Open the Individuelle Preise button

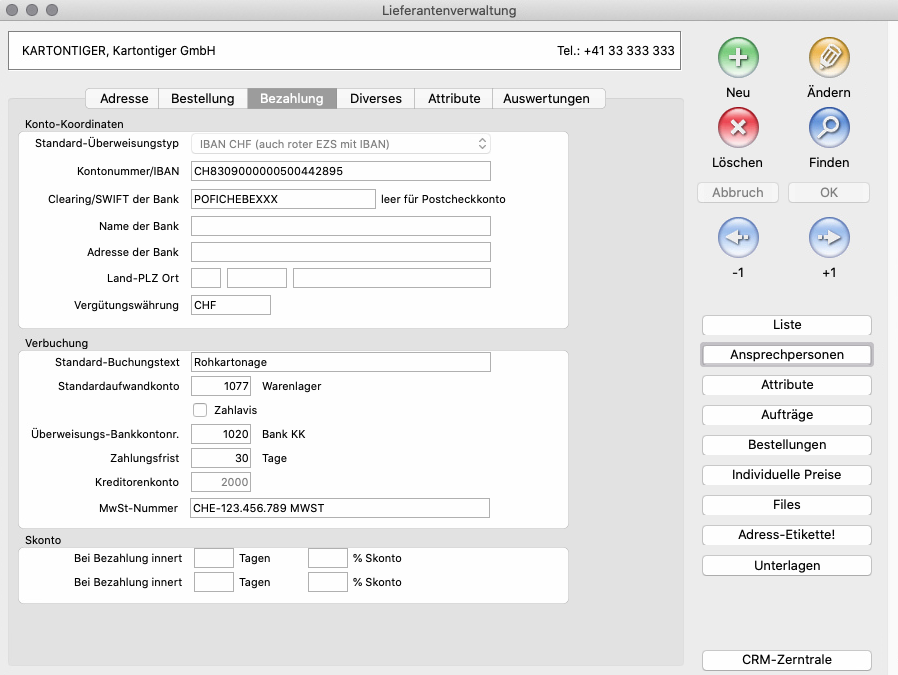point(787,475)
